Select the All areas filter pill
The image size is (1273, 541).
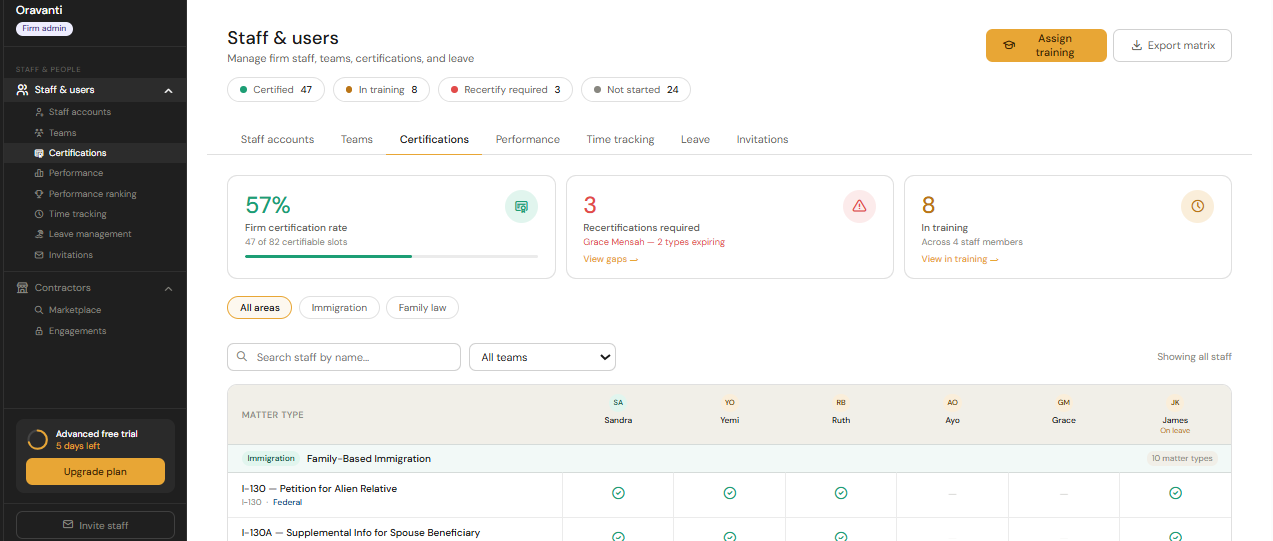(x=260, y=308)
